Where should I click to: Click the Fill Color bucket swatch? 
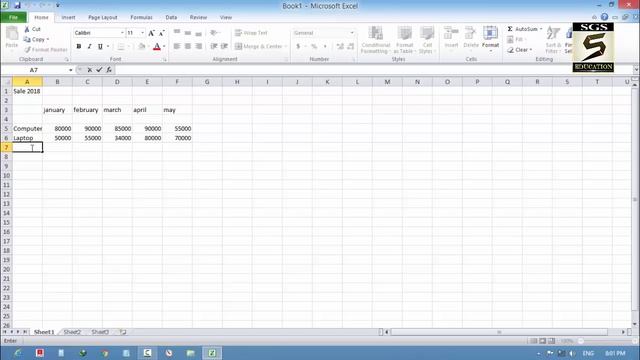[141, 47]
